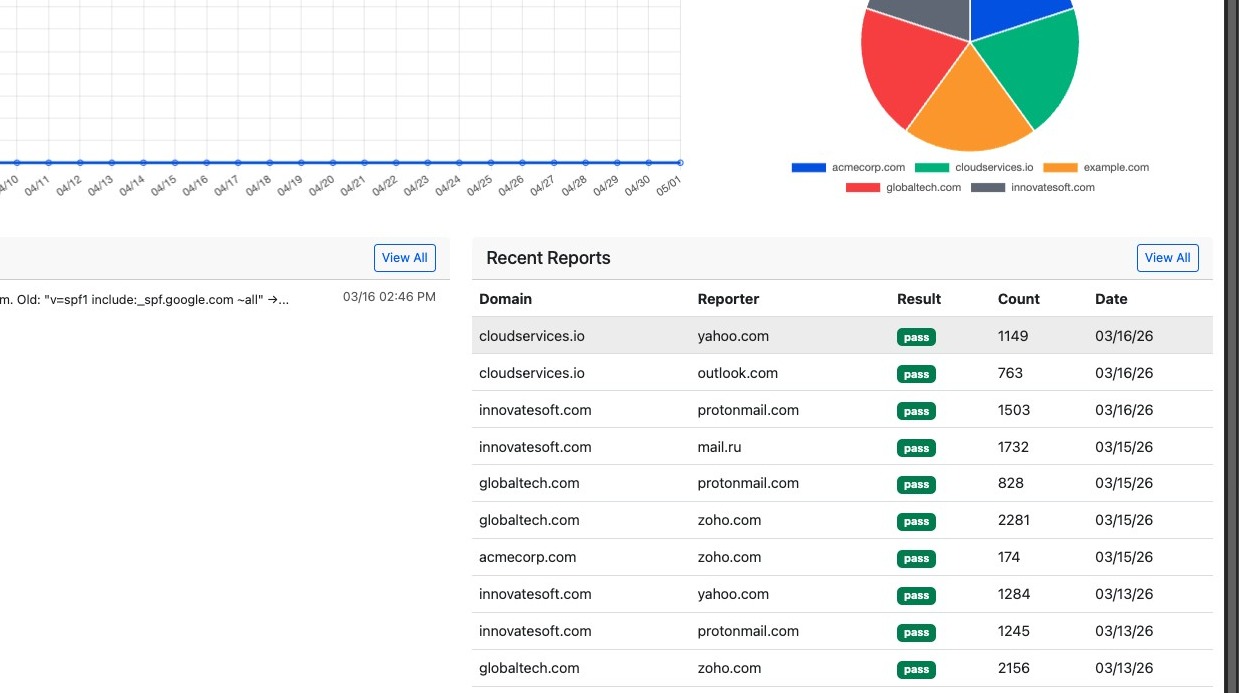This screenshot has height=693, width=1239.
Task: Open View All in Recent Reports
Action: point(1167,258)
